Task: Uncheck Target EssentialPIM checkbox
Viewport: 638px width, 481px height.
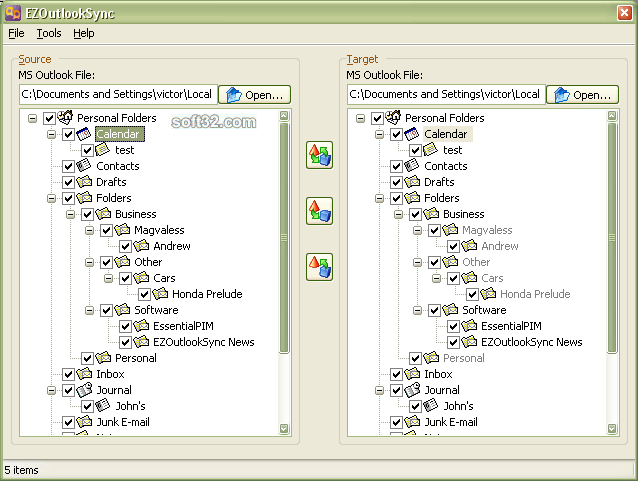Action: (453, 326)
